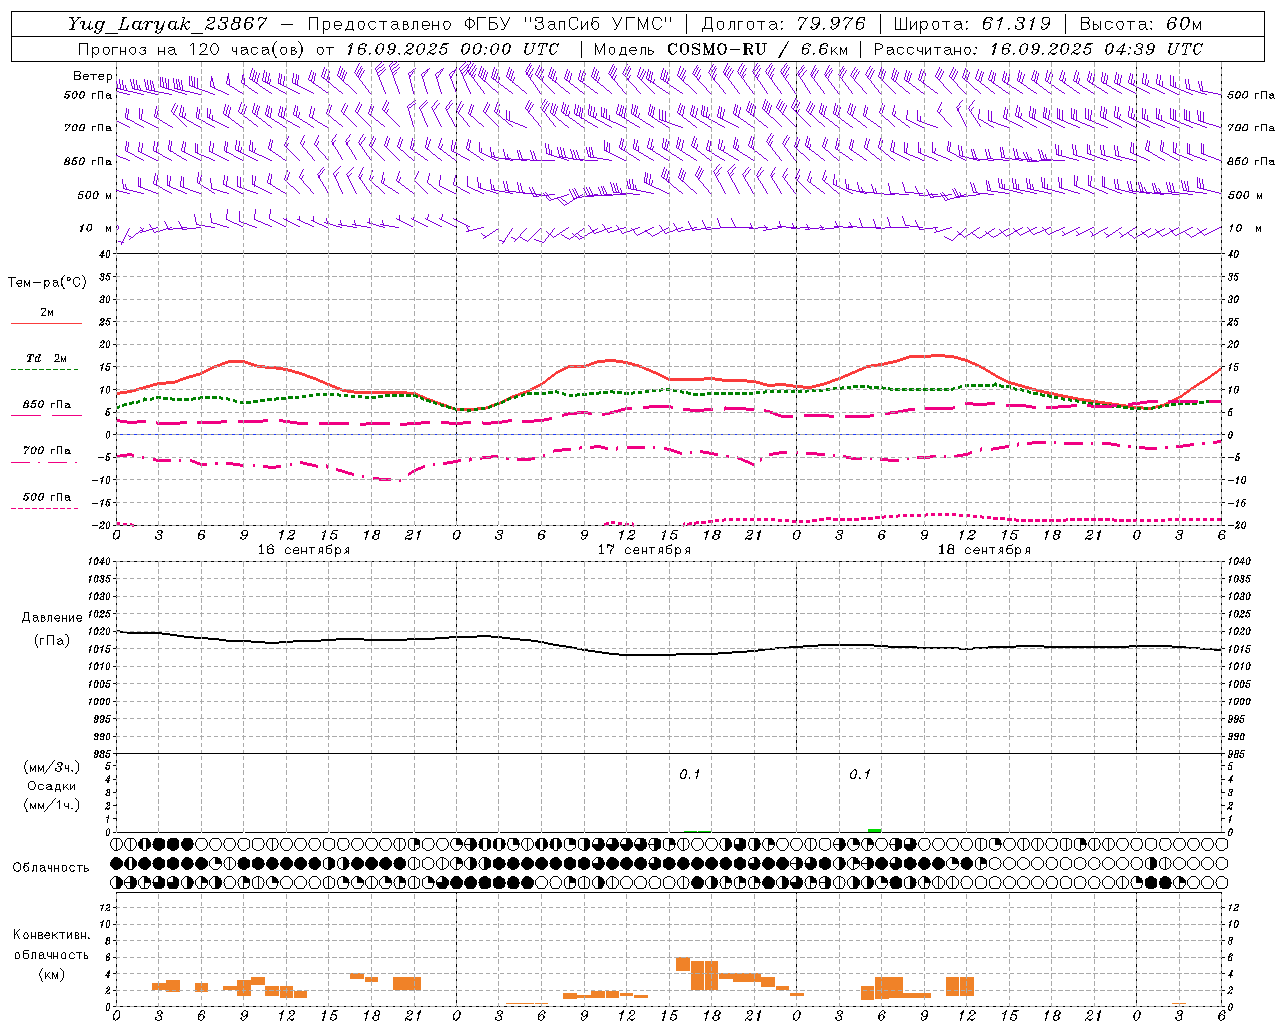Click the 10 м wind level label on left
The height and width of the screenshot is (1024, 1280).
click(x=96, y=228)
